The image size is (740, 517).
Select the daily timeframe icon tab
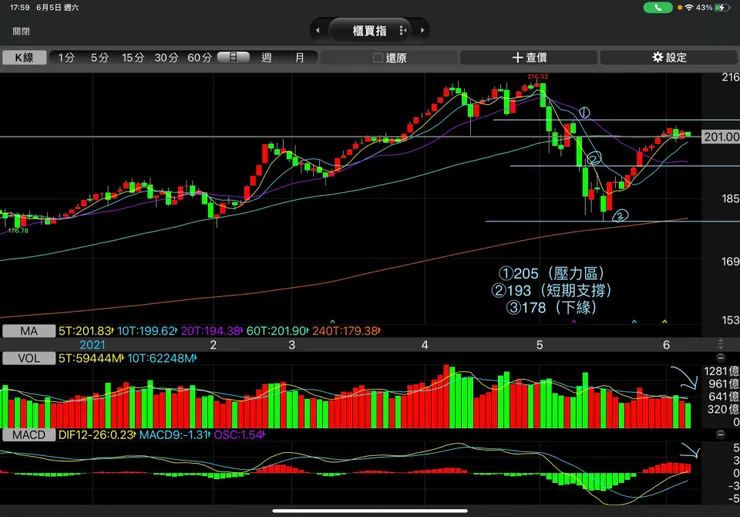point(233,57)
